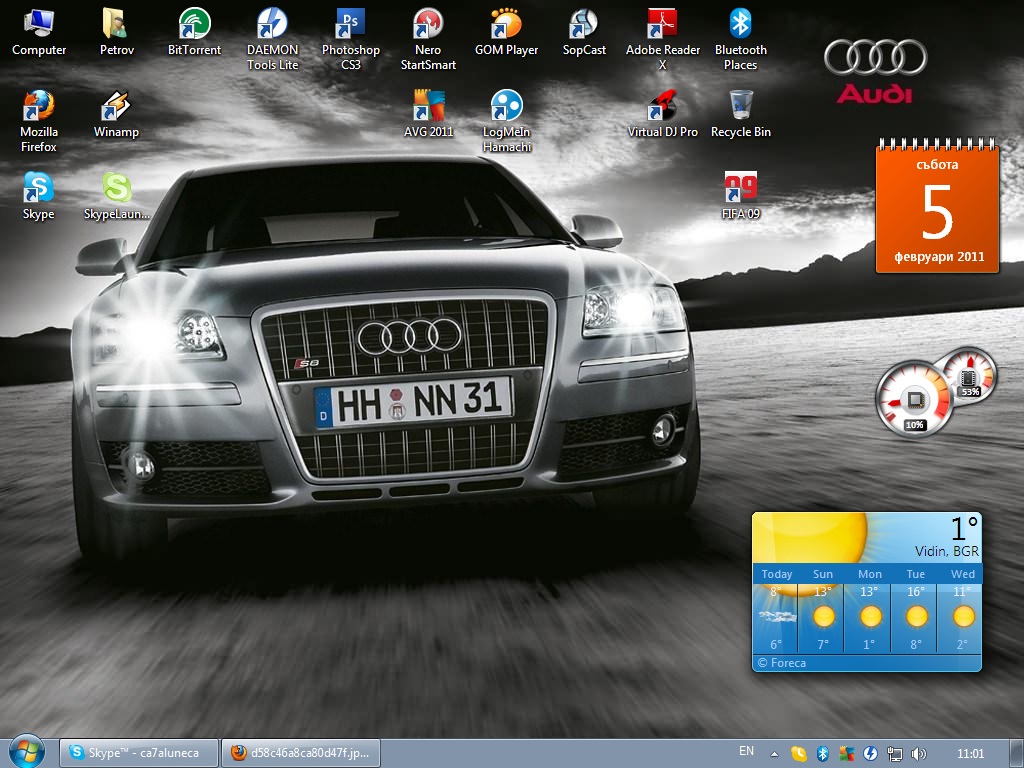This screenshot has height=768, width=1024.
Task: Open the Bluetooth icon in the system tray
Action: [823, 754]
